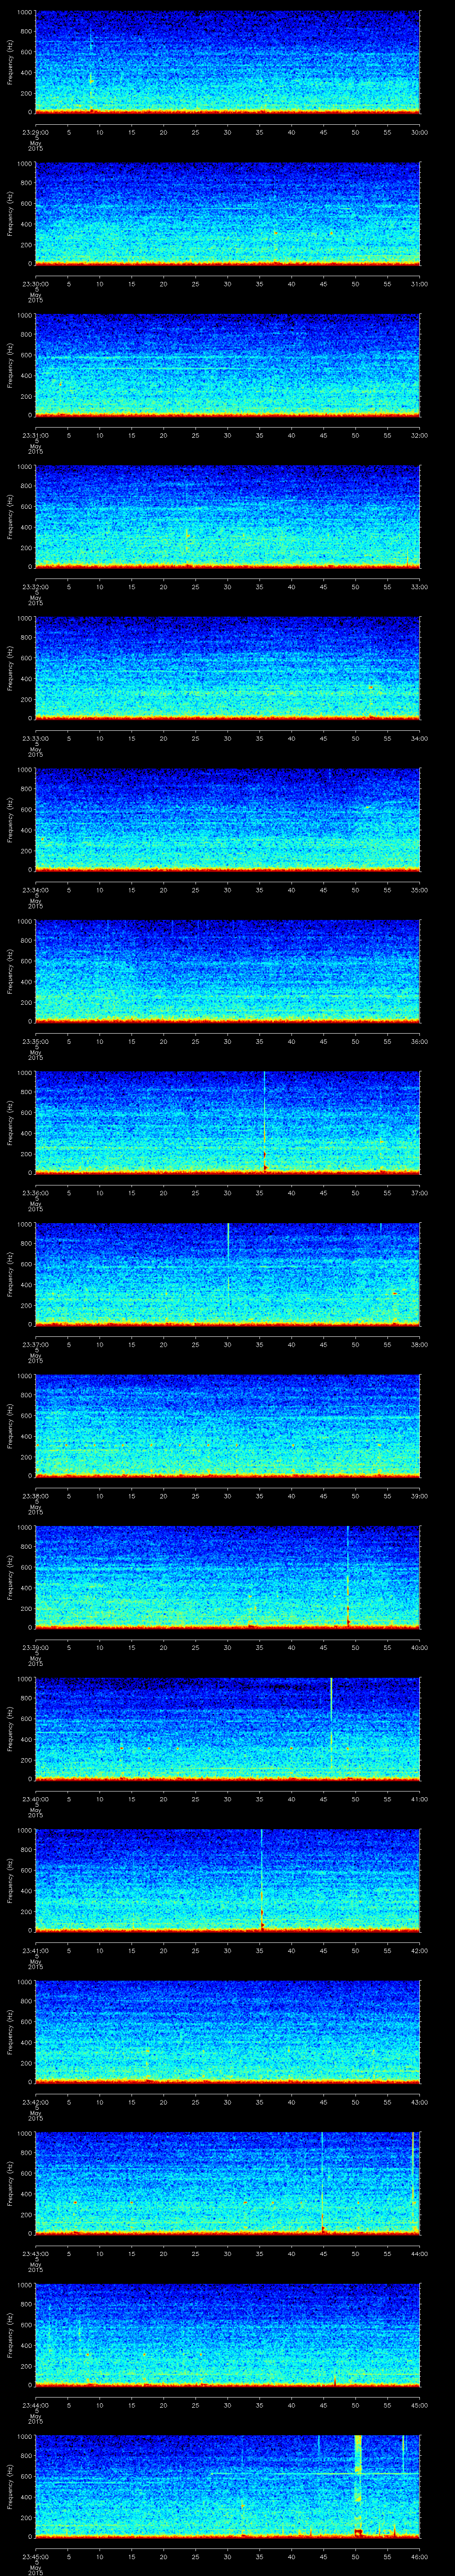Click the '23:29:00' time label
455x2576 pixels.
[35, 131]
